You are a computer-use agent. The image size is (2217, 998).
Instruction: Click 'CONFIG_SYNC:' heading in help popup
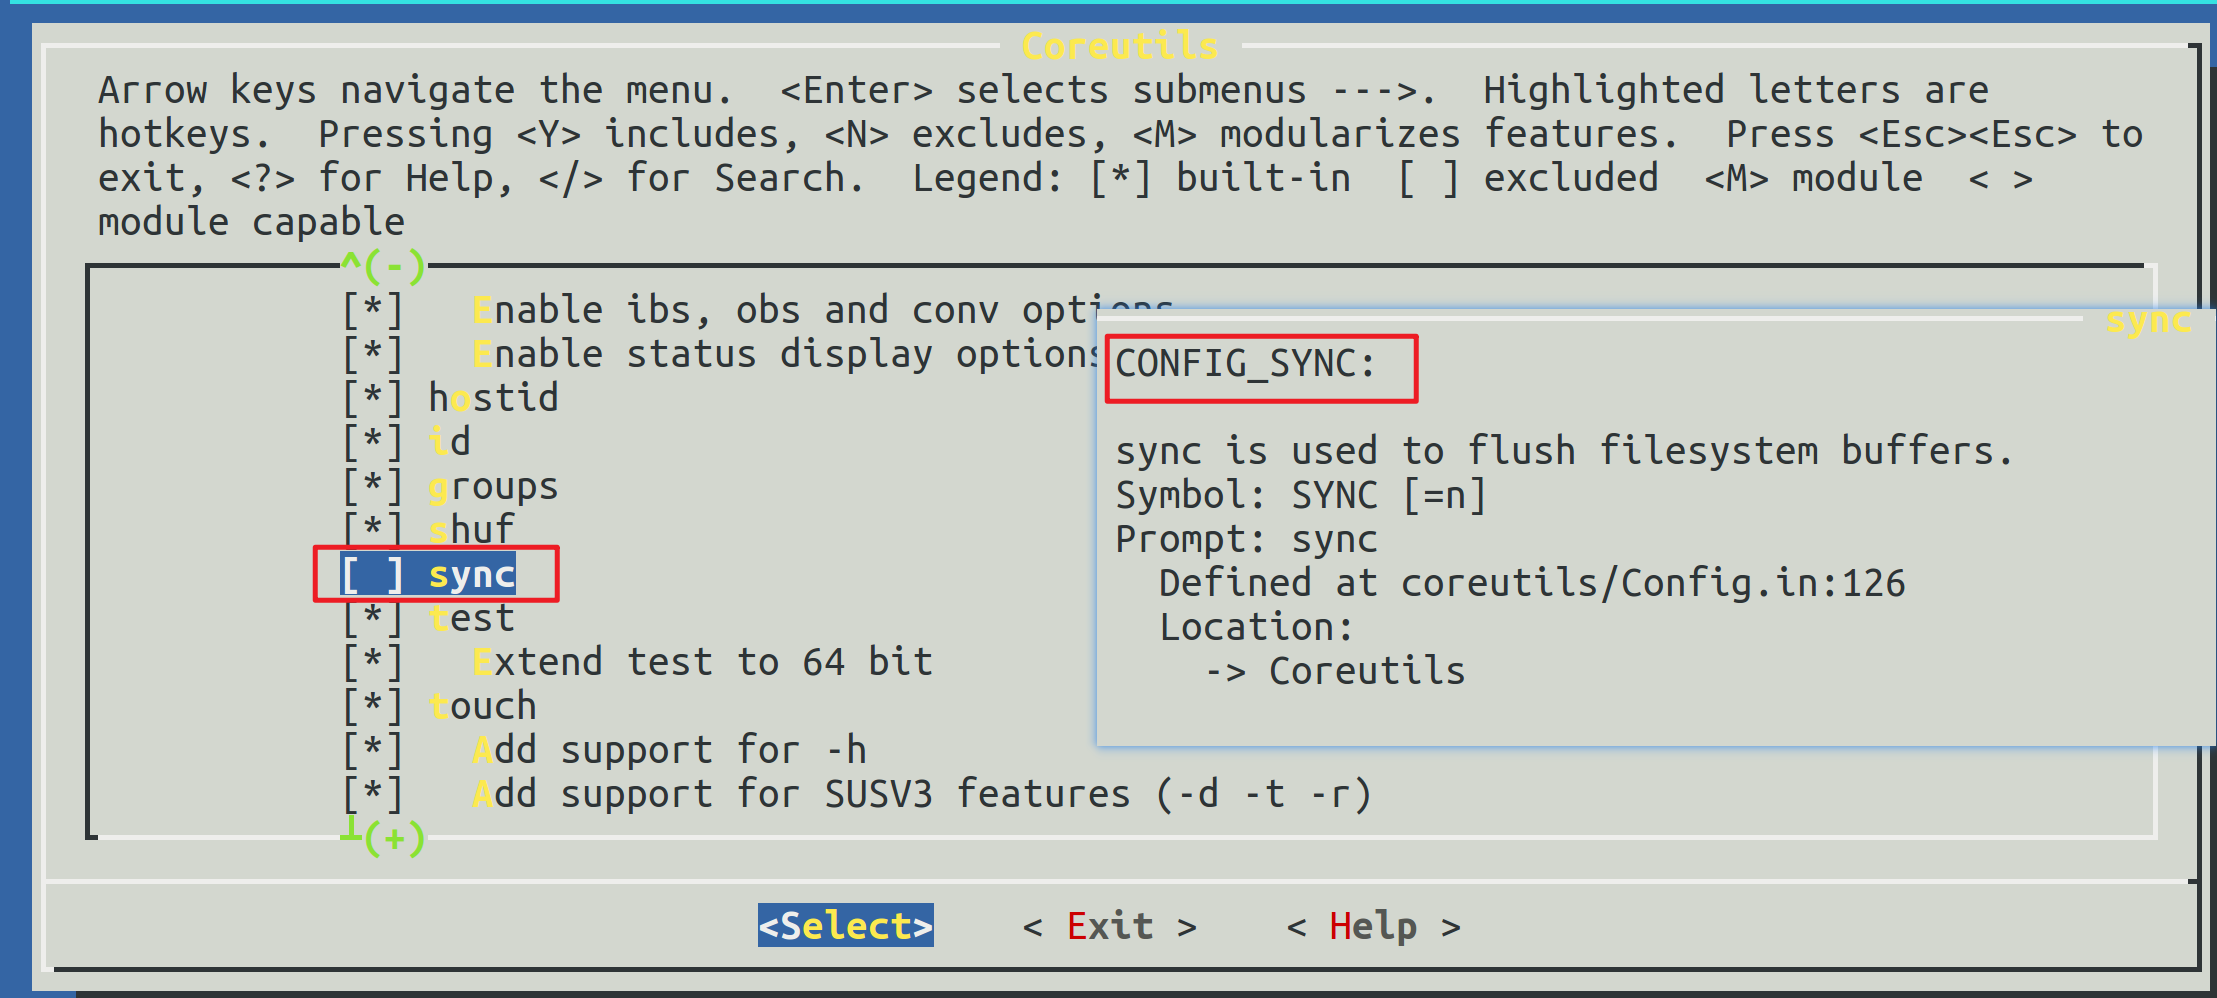[1246, 364]
